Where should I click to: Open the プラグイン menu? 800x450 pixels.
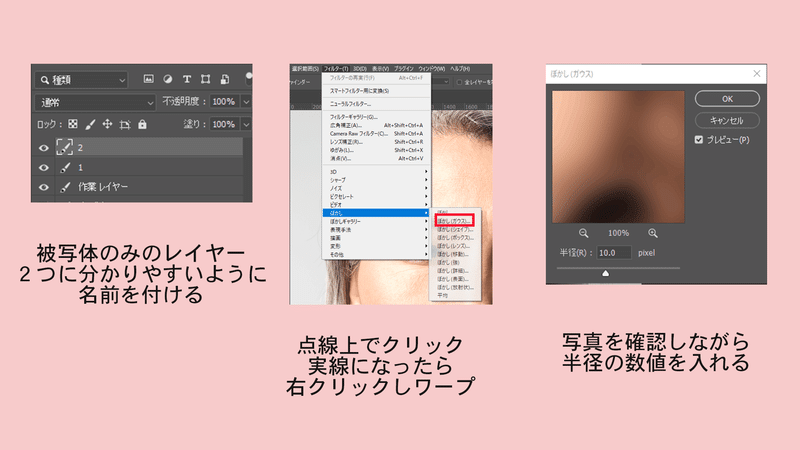pos(404,68)
